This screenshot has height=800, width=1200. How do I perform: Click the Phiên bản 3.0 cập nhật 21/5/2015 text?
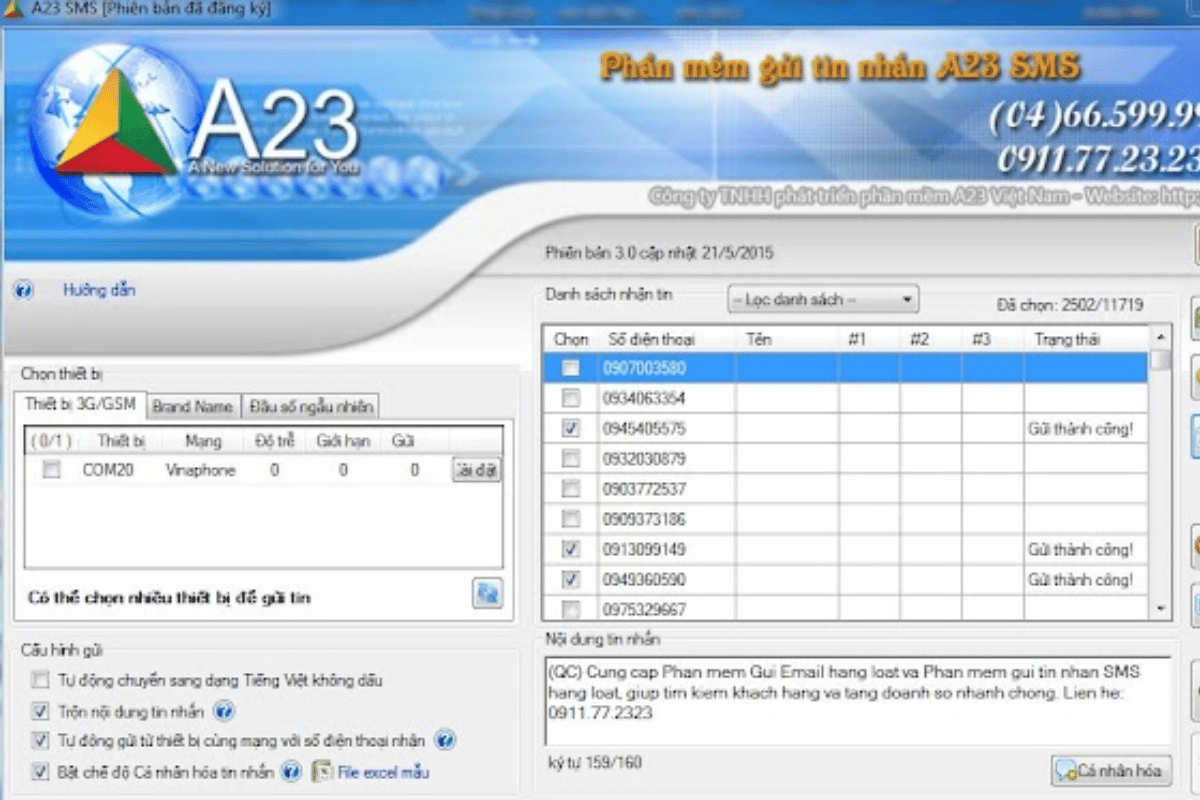pyautogui.click(x=659, y=253)
